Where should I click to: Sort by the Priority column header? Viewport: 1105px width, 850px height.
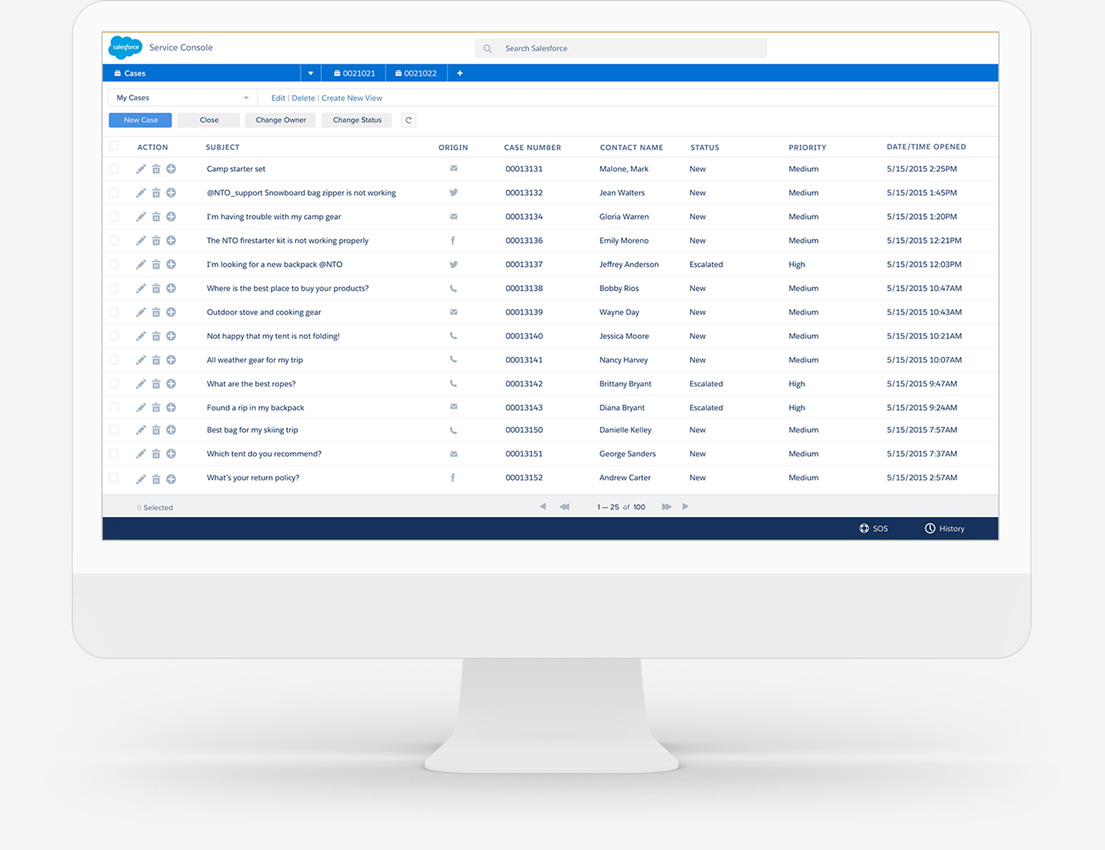coord(807,147)
